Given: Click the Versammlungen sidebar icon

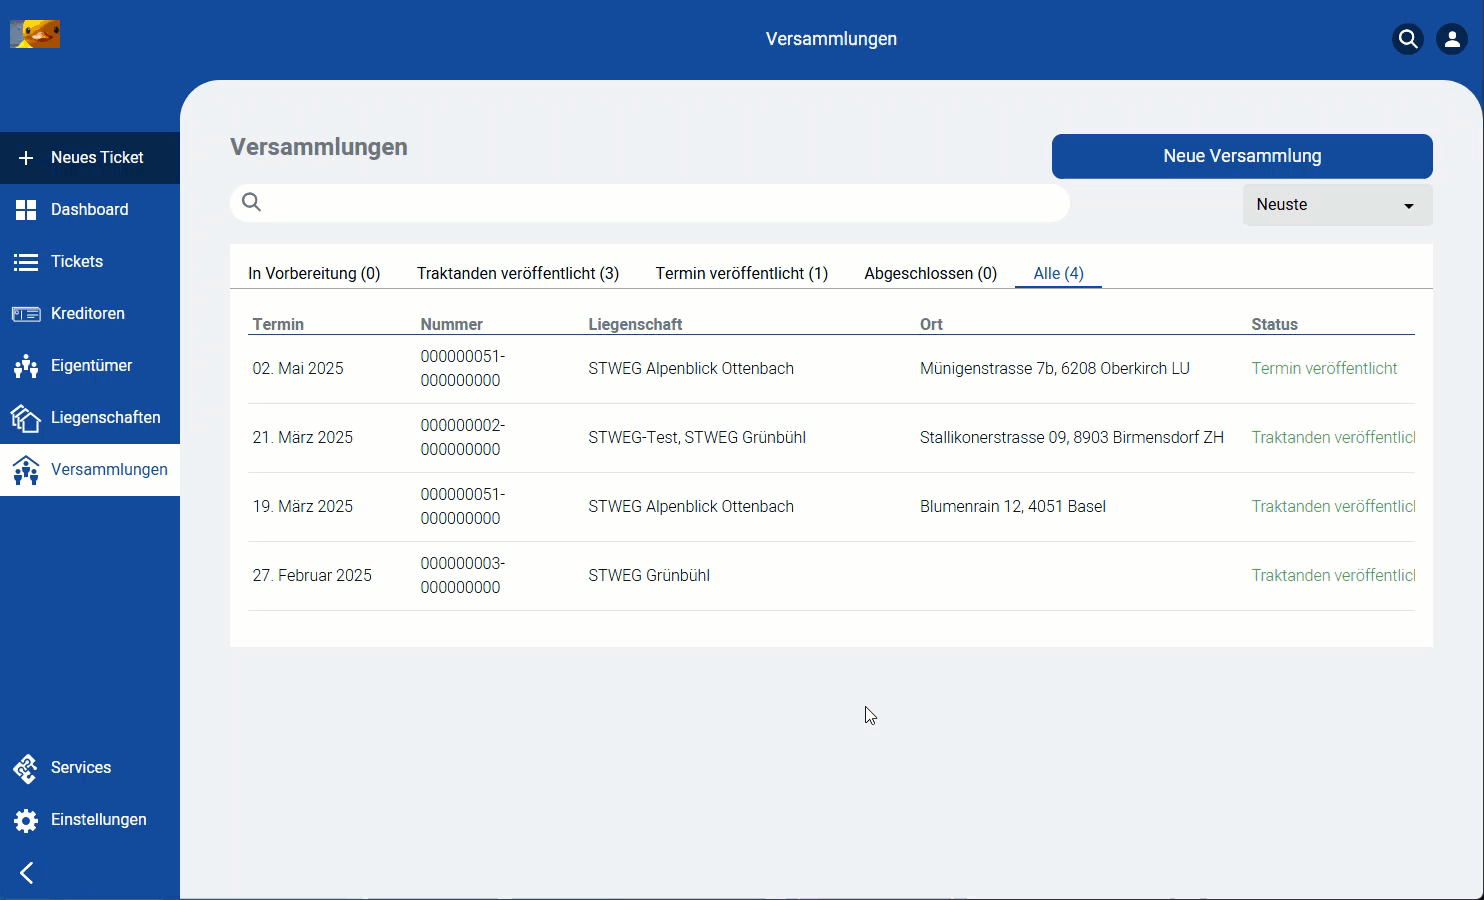Looking at the screenshot, I should click(x=26, y=470).
